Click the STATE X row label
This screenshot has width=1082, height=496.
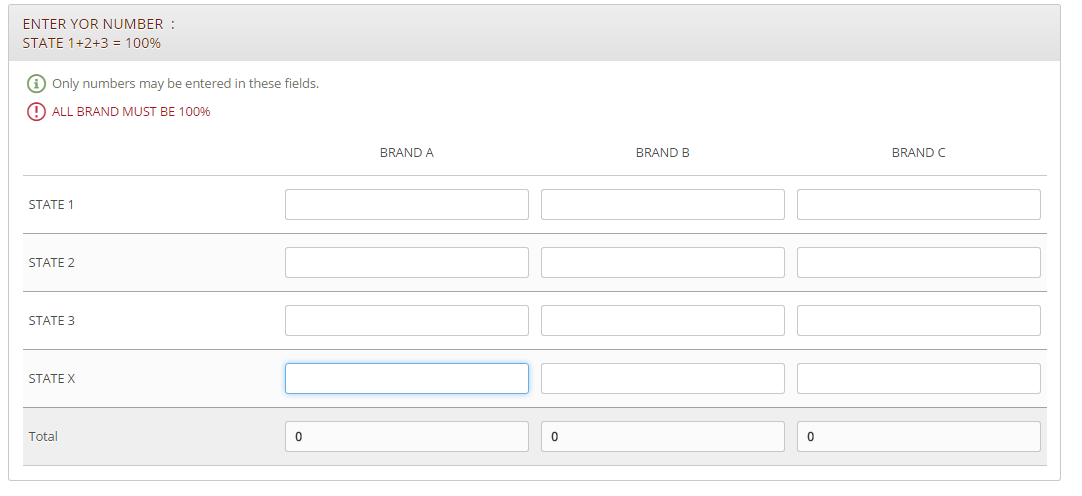pyautogui.click(x=52, y=379)
